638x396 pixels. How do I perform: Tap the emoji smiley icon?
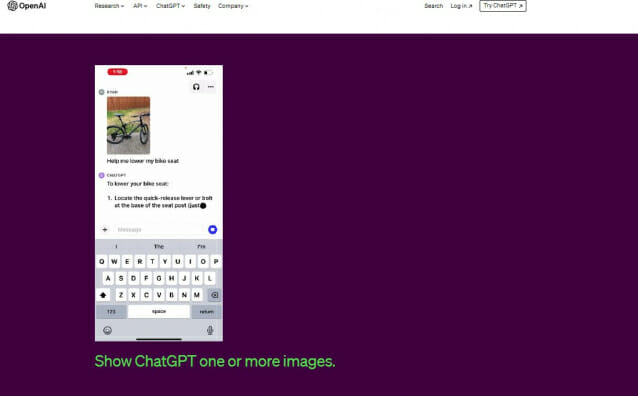point(107,330)
